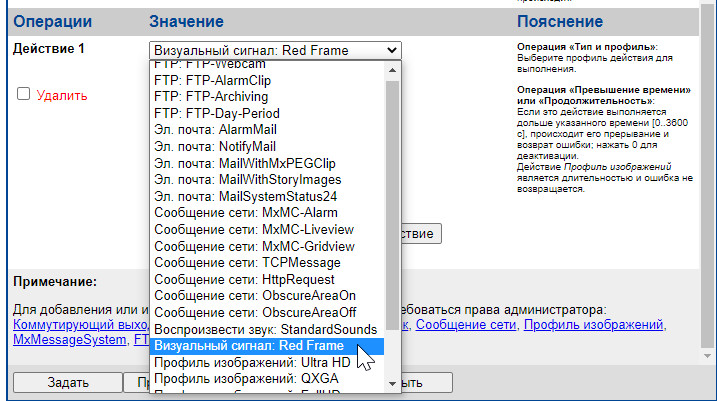Click the Задать button
This screenshot has height=401, width=717.
coord(68,382)
